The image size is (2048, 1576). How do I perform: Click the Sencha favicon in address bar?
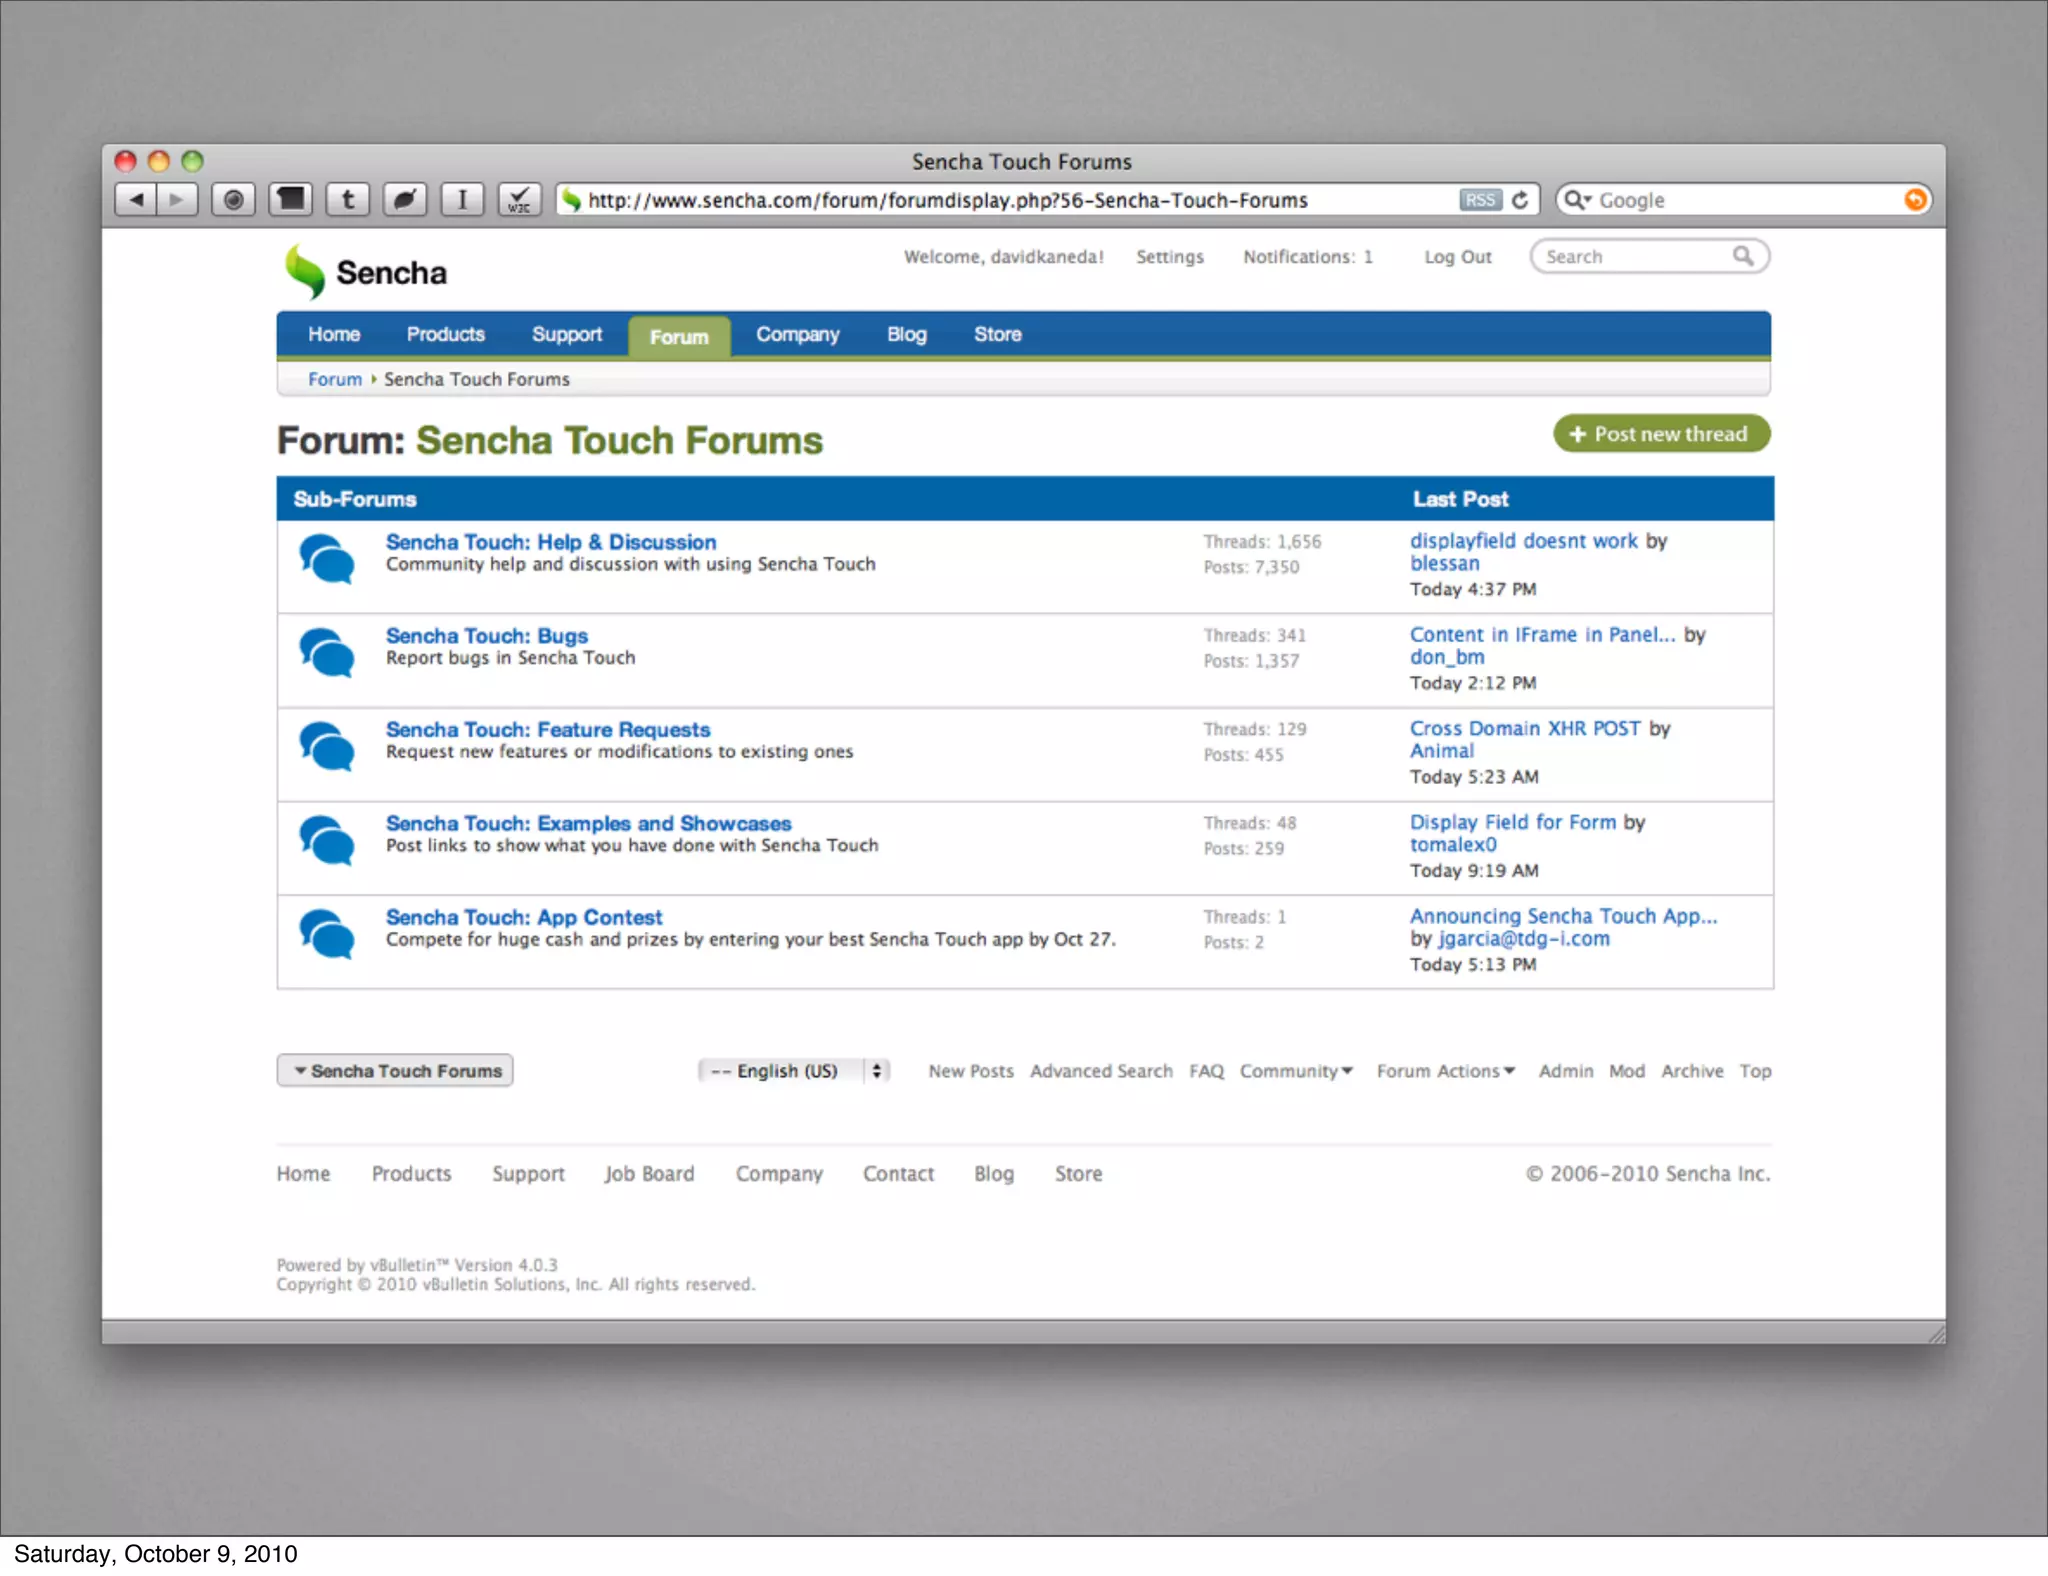coord(571,200)
